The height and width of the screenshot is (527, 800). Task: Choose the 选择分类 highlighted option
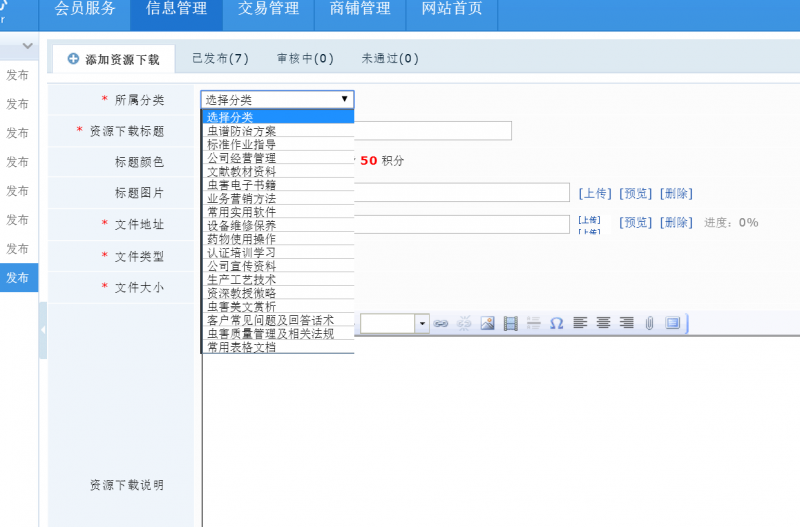(278, 117)
